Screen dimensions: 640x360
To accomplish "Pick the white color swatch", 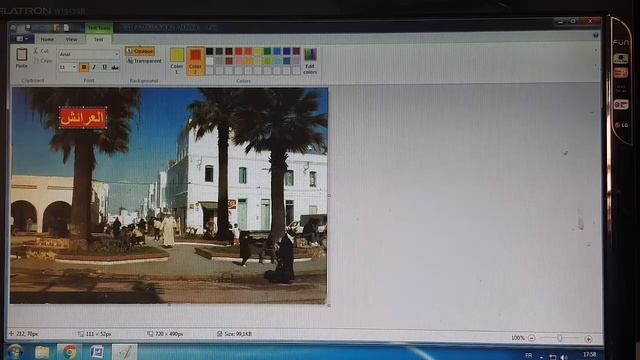I will (209, 61).
